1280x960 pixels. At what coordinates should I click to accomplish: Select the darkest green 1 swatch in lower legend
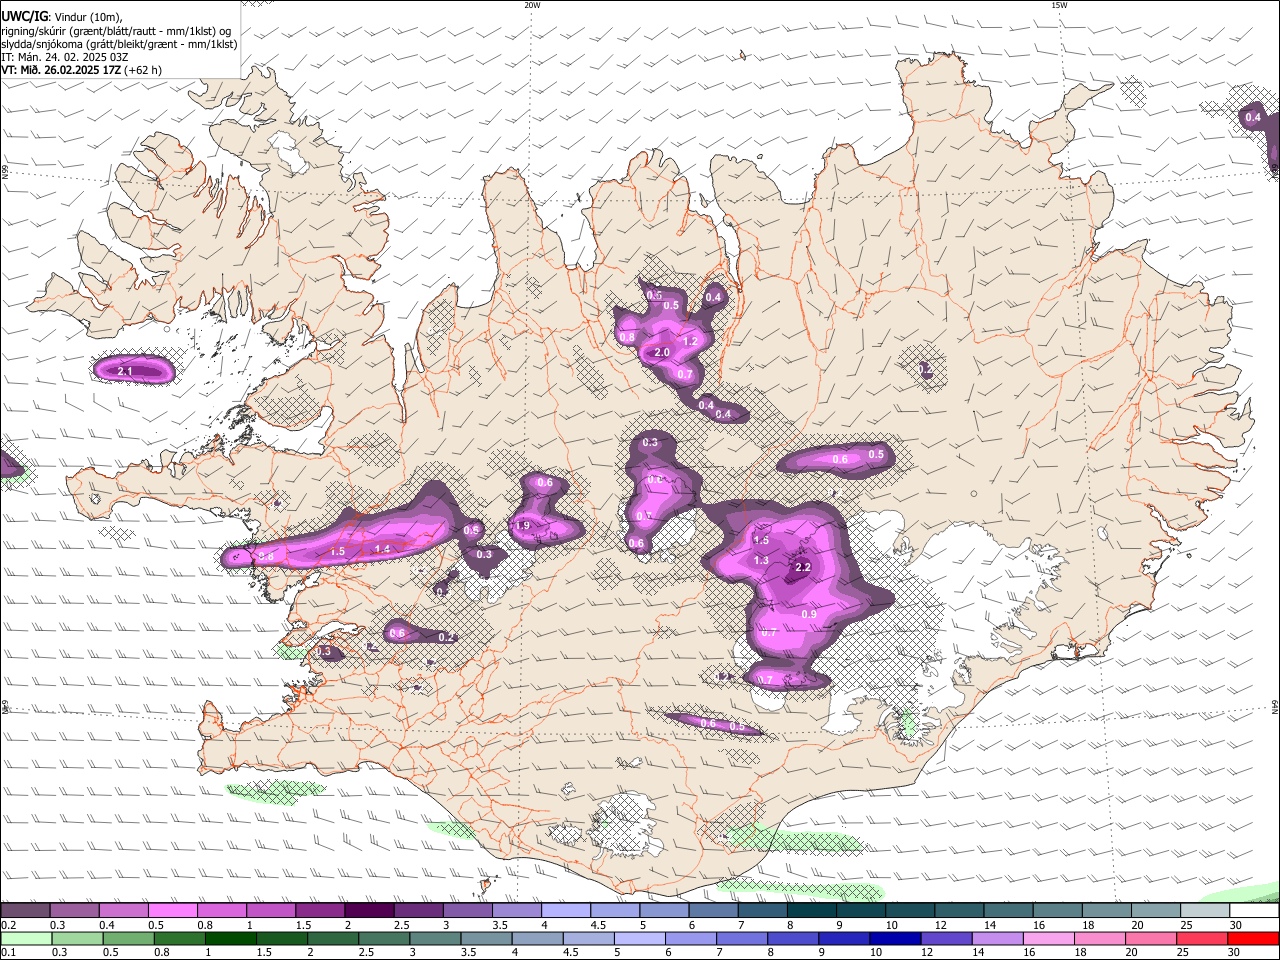(230, 938)
